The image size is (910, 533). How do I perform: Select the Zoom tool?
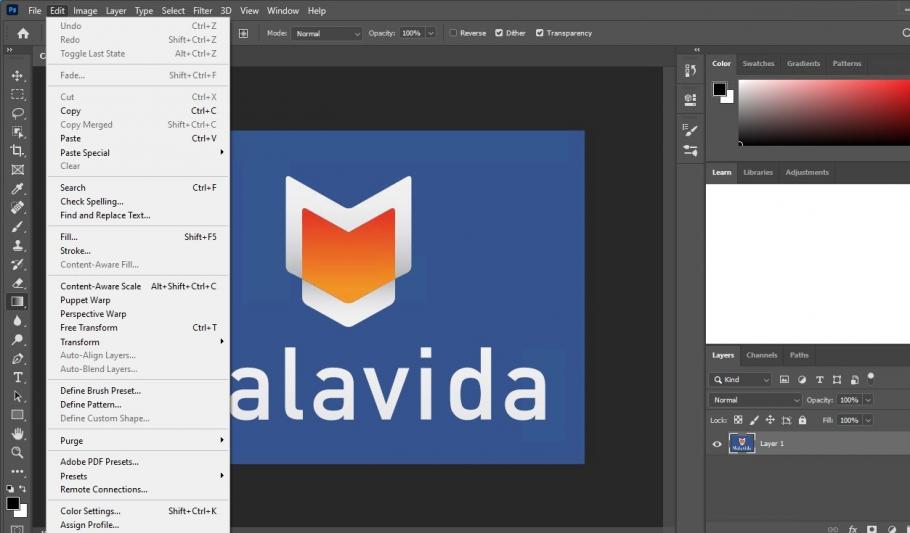17,452
